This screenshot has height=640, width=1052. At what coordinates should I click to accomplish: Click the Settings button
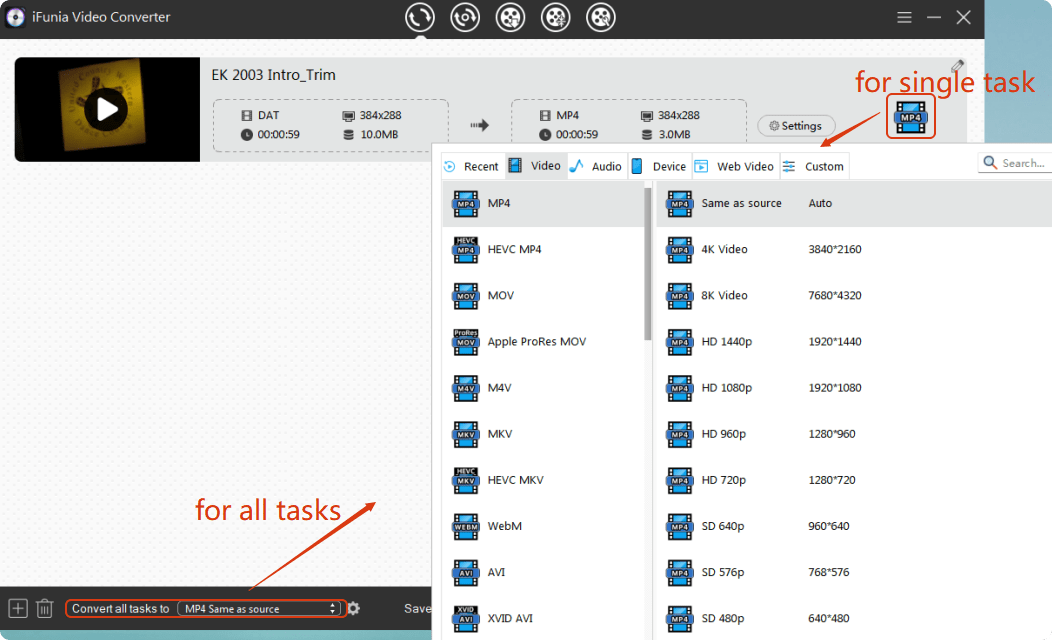click(796, 126)
